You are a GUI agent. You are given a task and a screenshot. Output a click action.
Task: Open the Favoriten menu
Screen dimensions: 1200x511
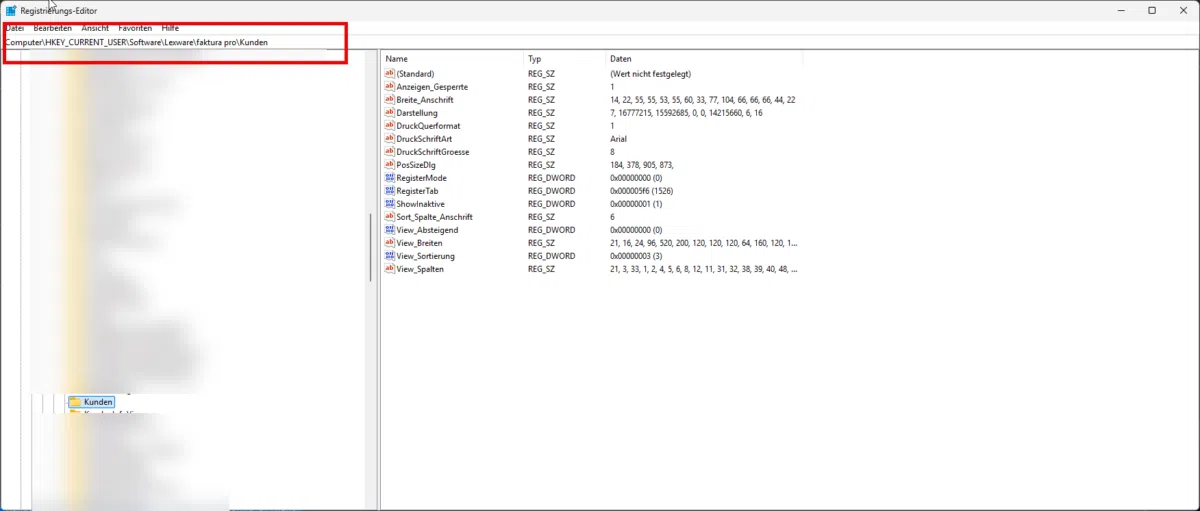click(x=135, y=28)
